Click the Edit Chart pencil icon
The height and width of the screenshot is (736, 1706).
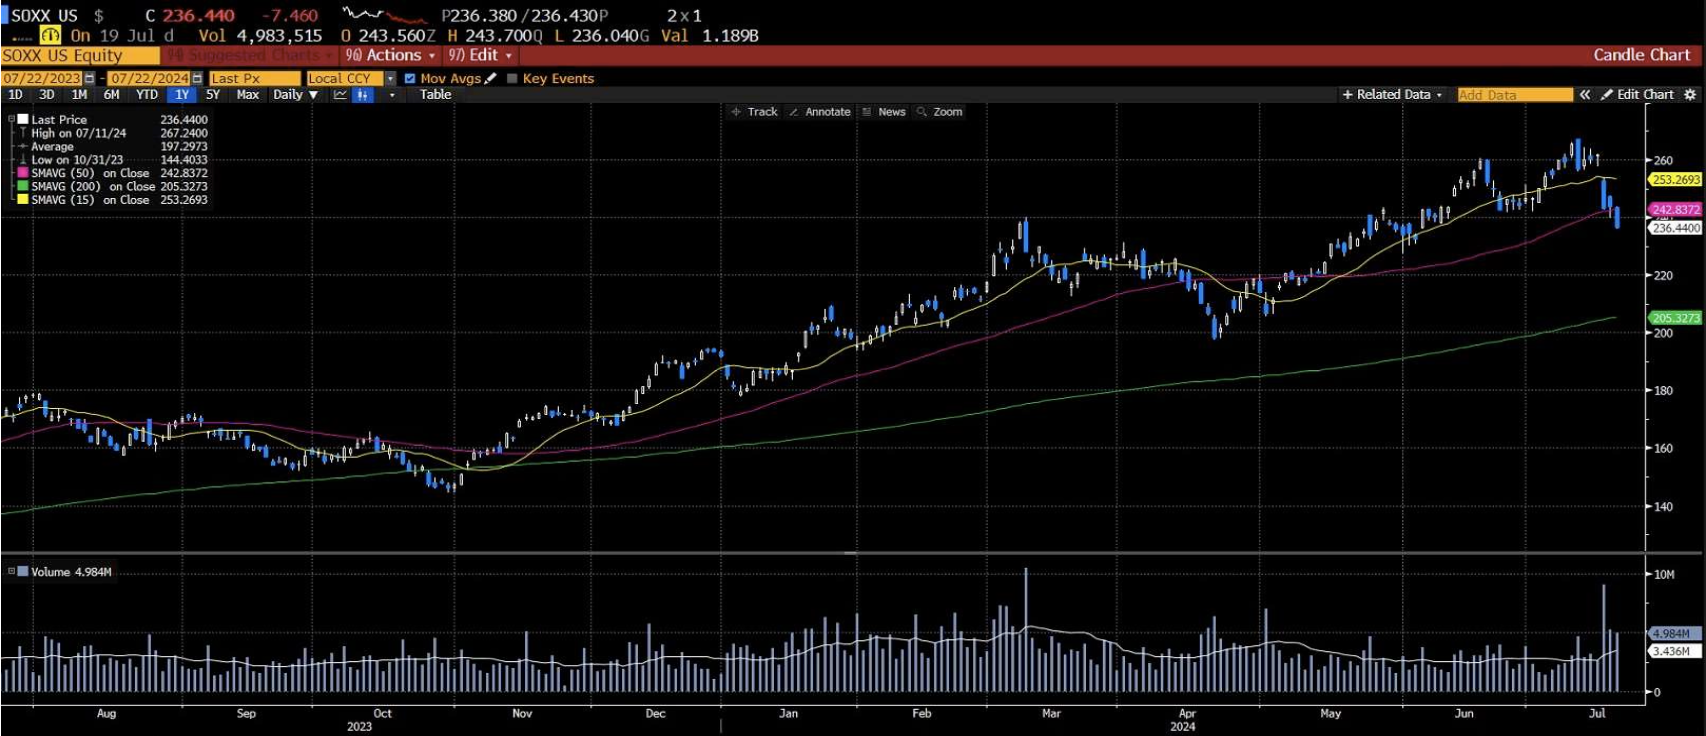pos(1607,94)
